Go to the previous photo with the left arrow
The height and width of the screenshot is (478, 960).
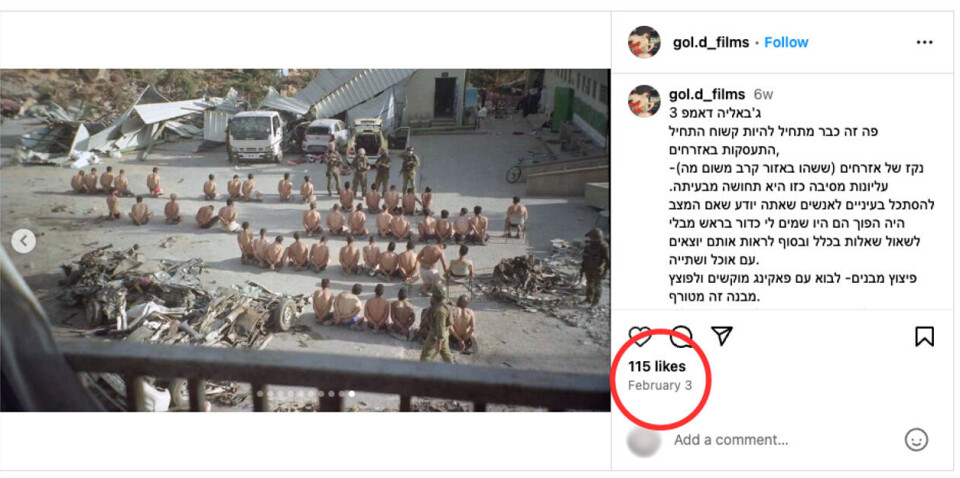(x=23, y=241)
